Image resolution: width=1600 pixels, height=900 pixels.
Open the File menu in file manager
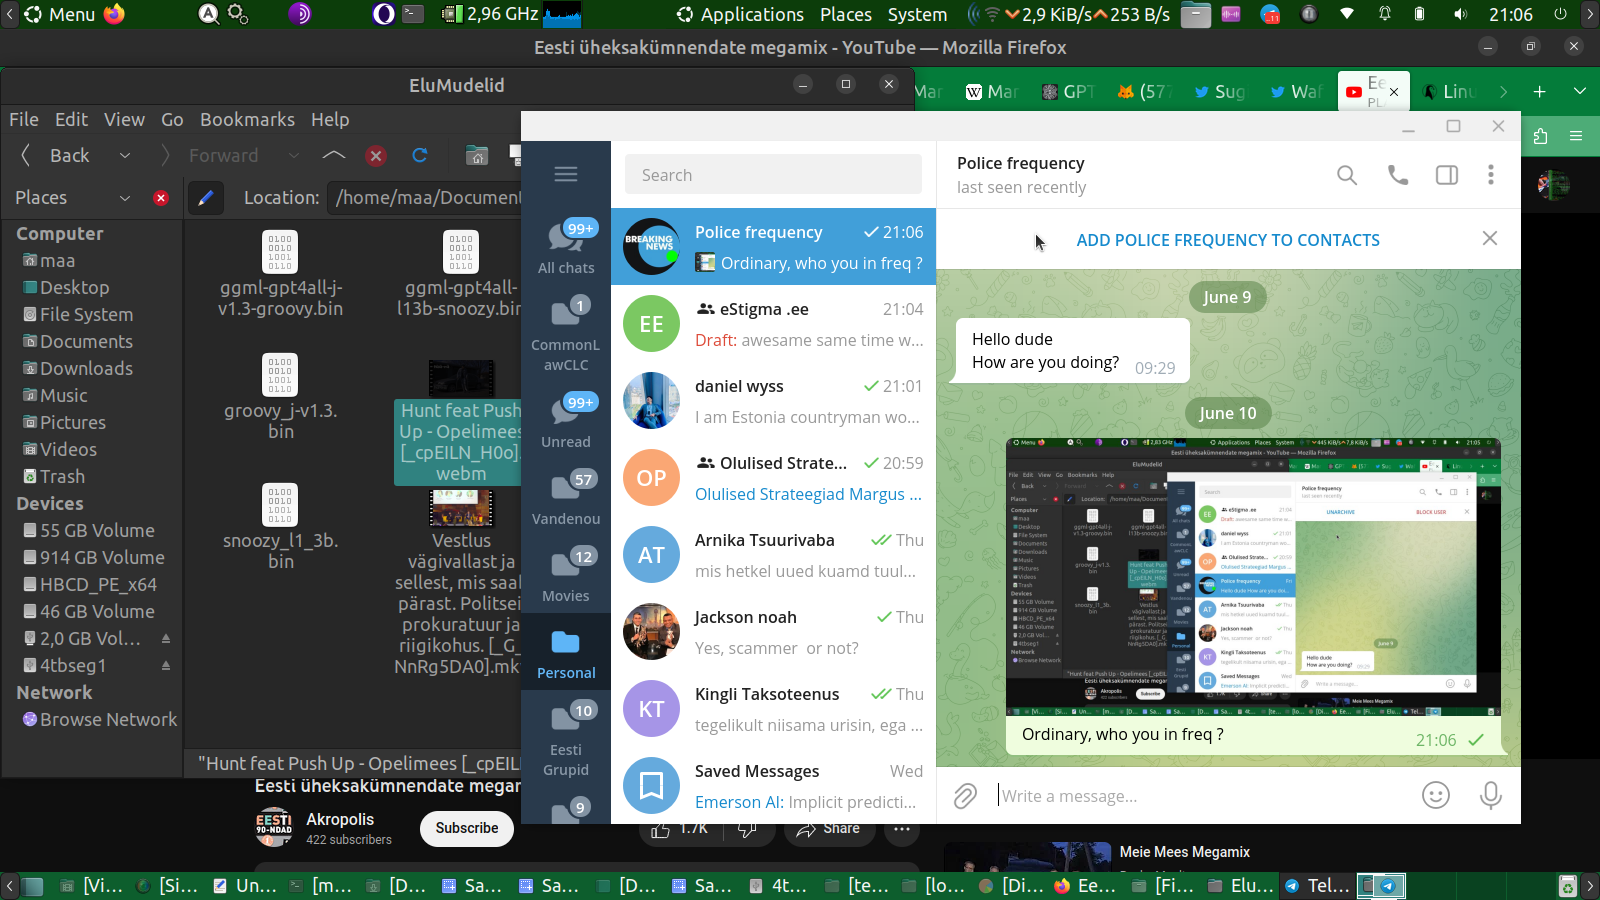(24, 119)
